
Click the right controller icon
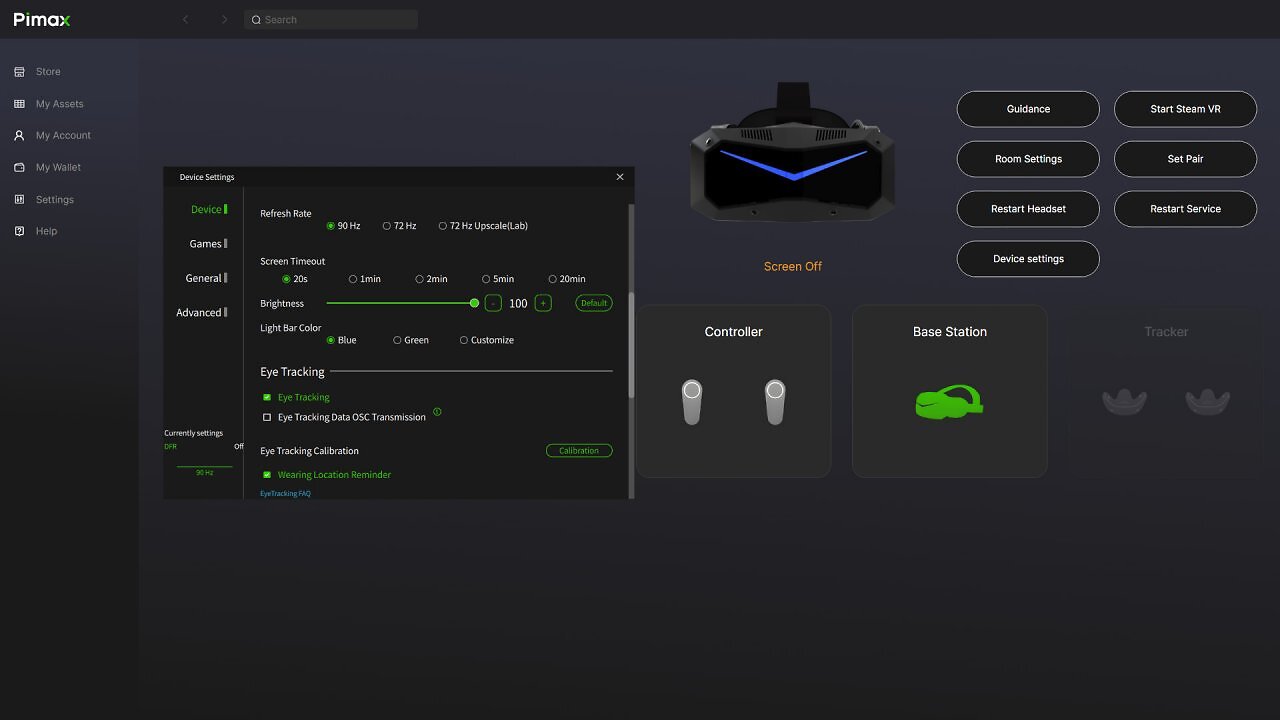click(x=775, y=401)
